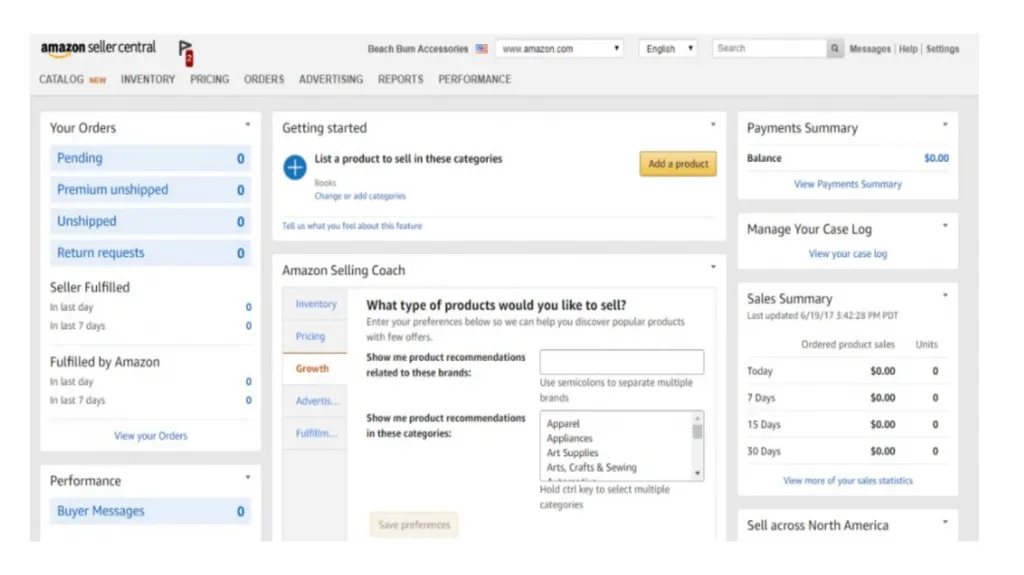Viewport: 1024px width, 575px height.
Task: Open the PERFORMANCE menu
Action: (475, 79)
